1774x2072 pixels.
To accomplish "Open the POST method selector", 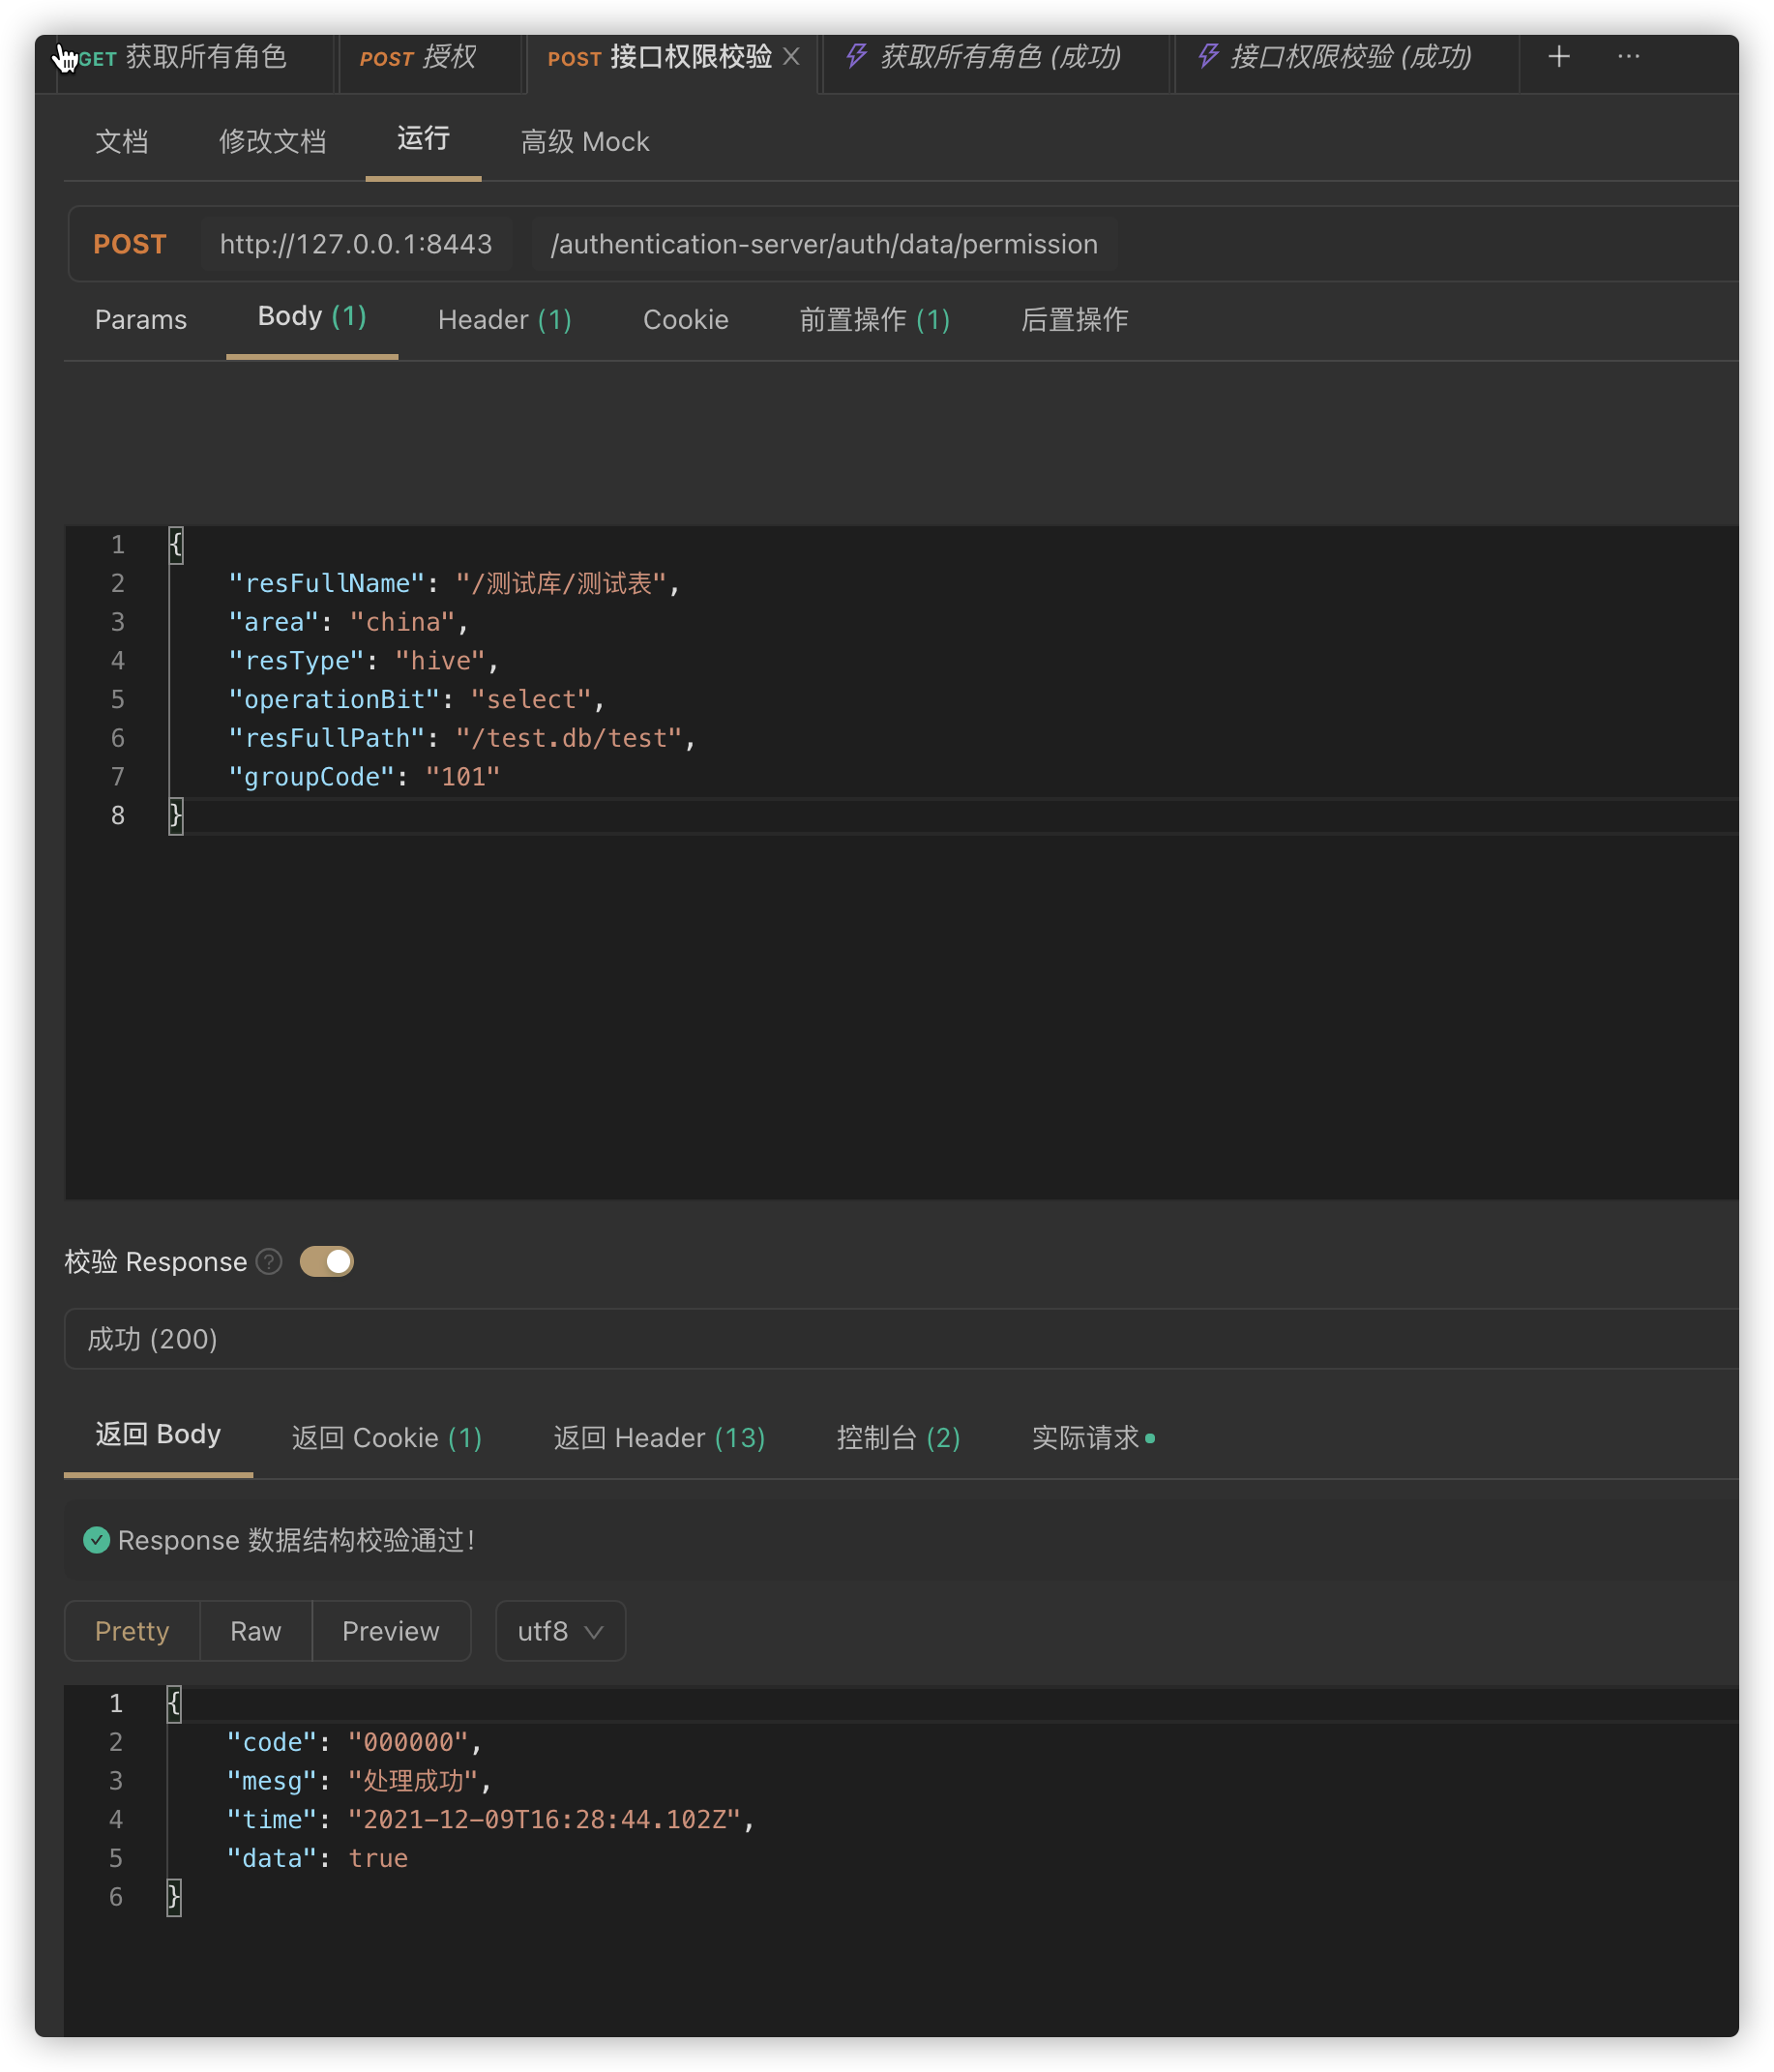I will pos(130,244).
